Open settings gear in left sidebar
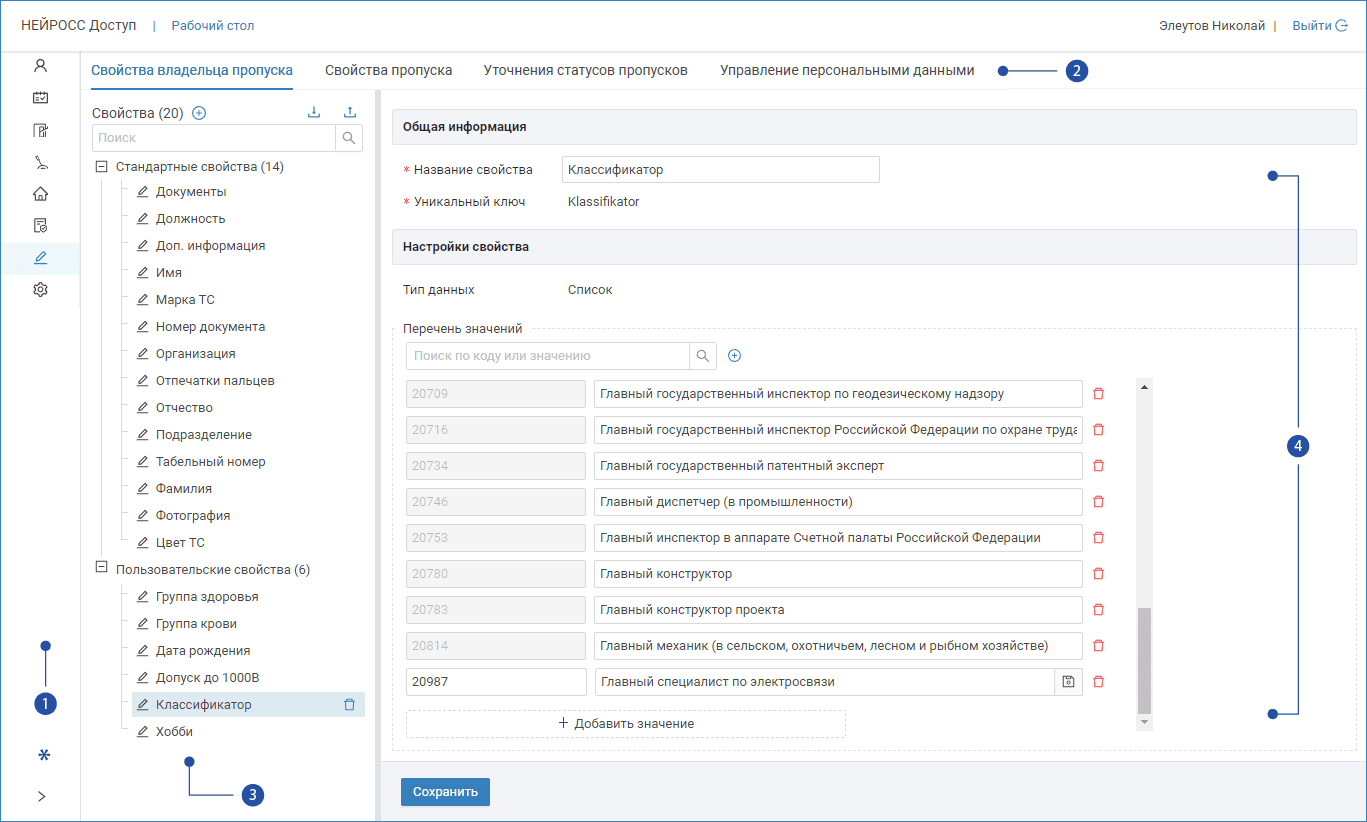The image size is (1367, 822). pyautogui.click(x=40, y=290)
